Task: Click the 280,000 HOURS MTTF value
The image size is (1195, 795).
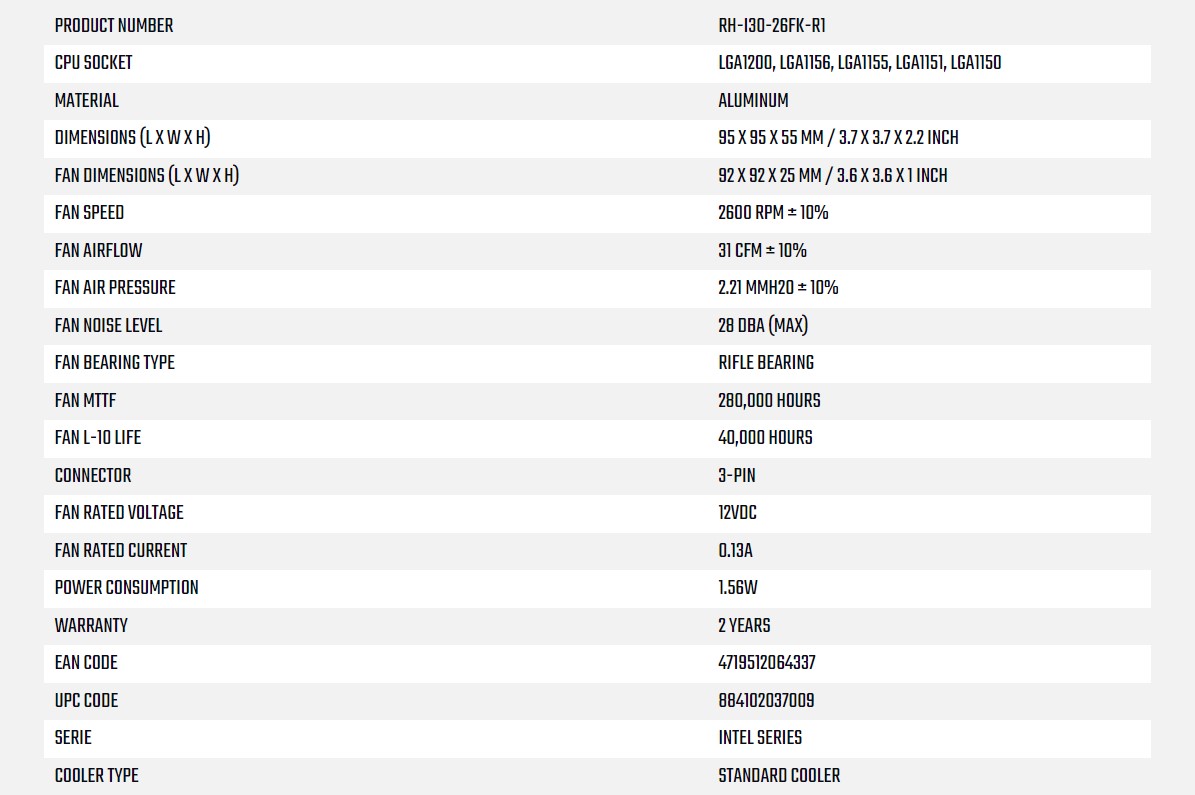Action: 769,401
